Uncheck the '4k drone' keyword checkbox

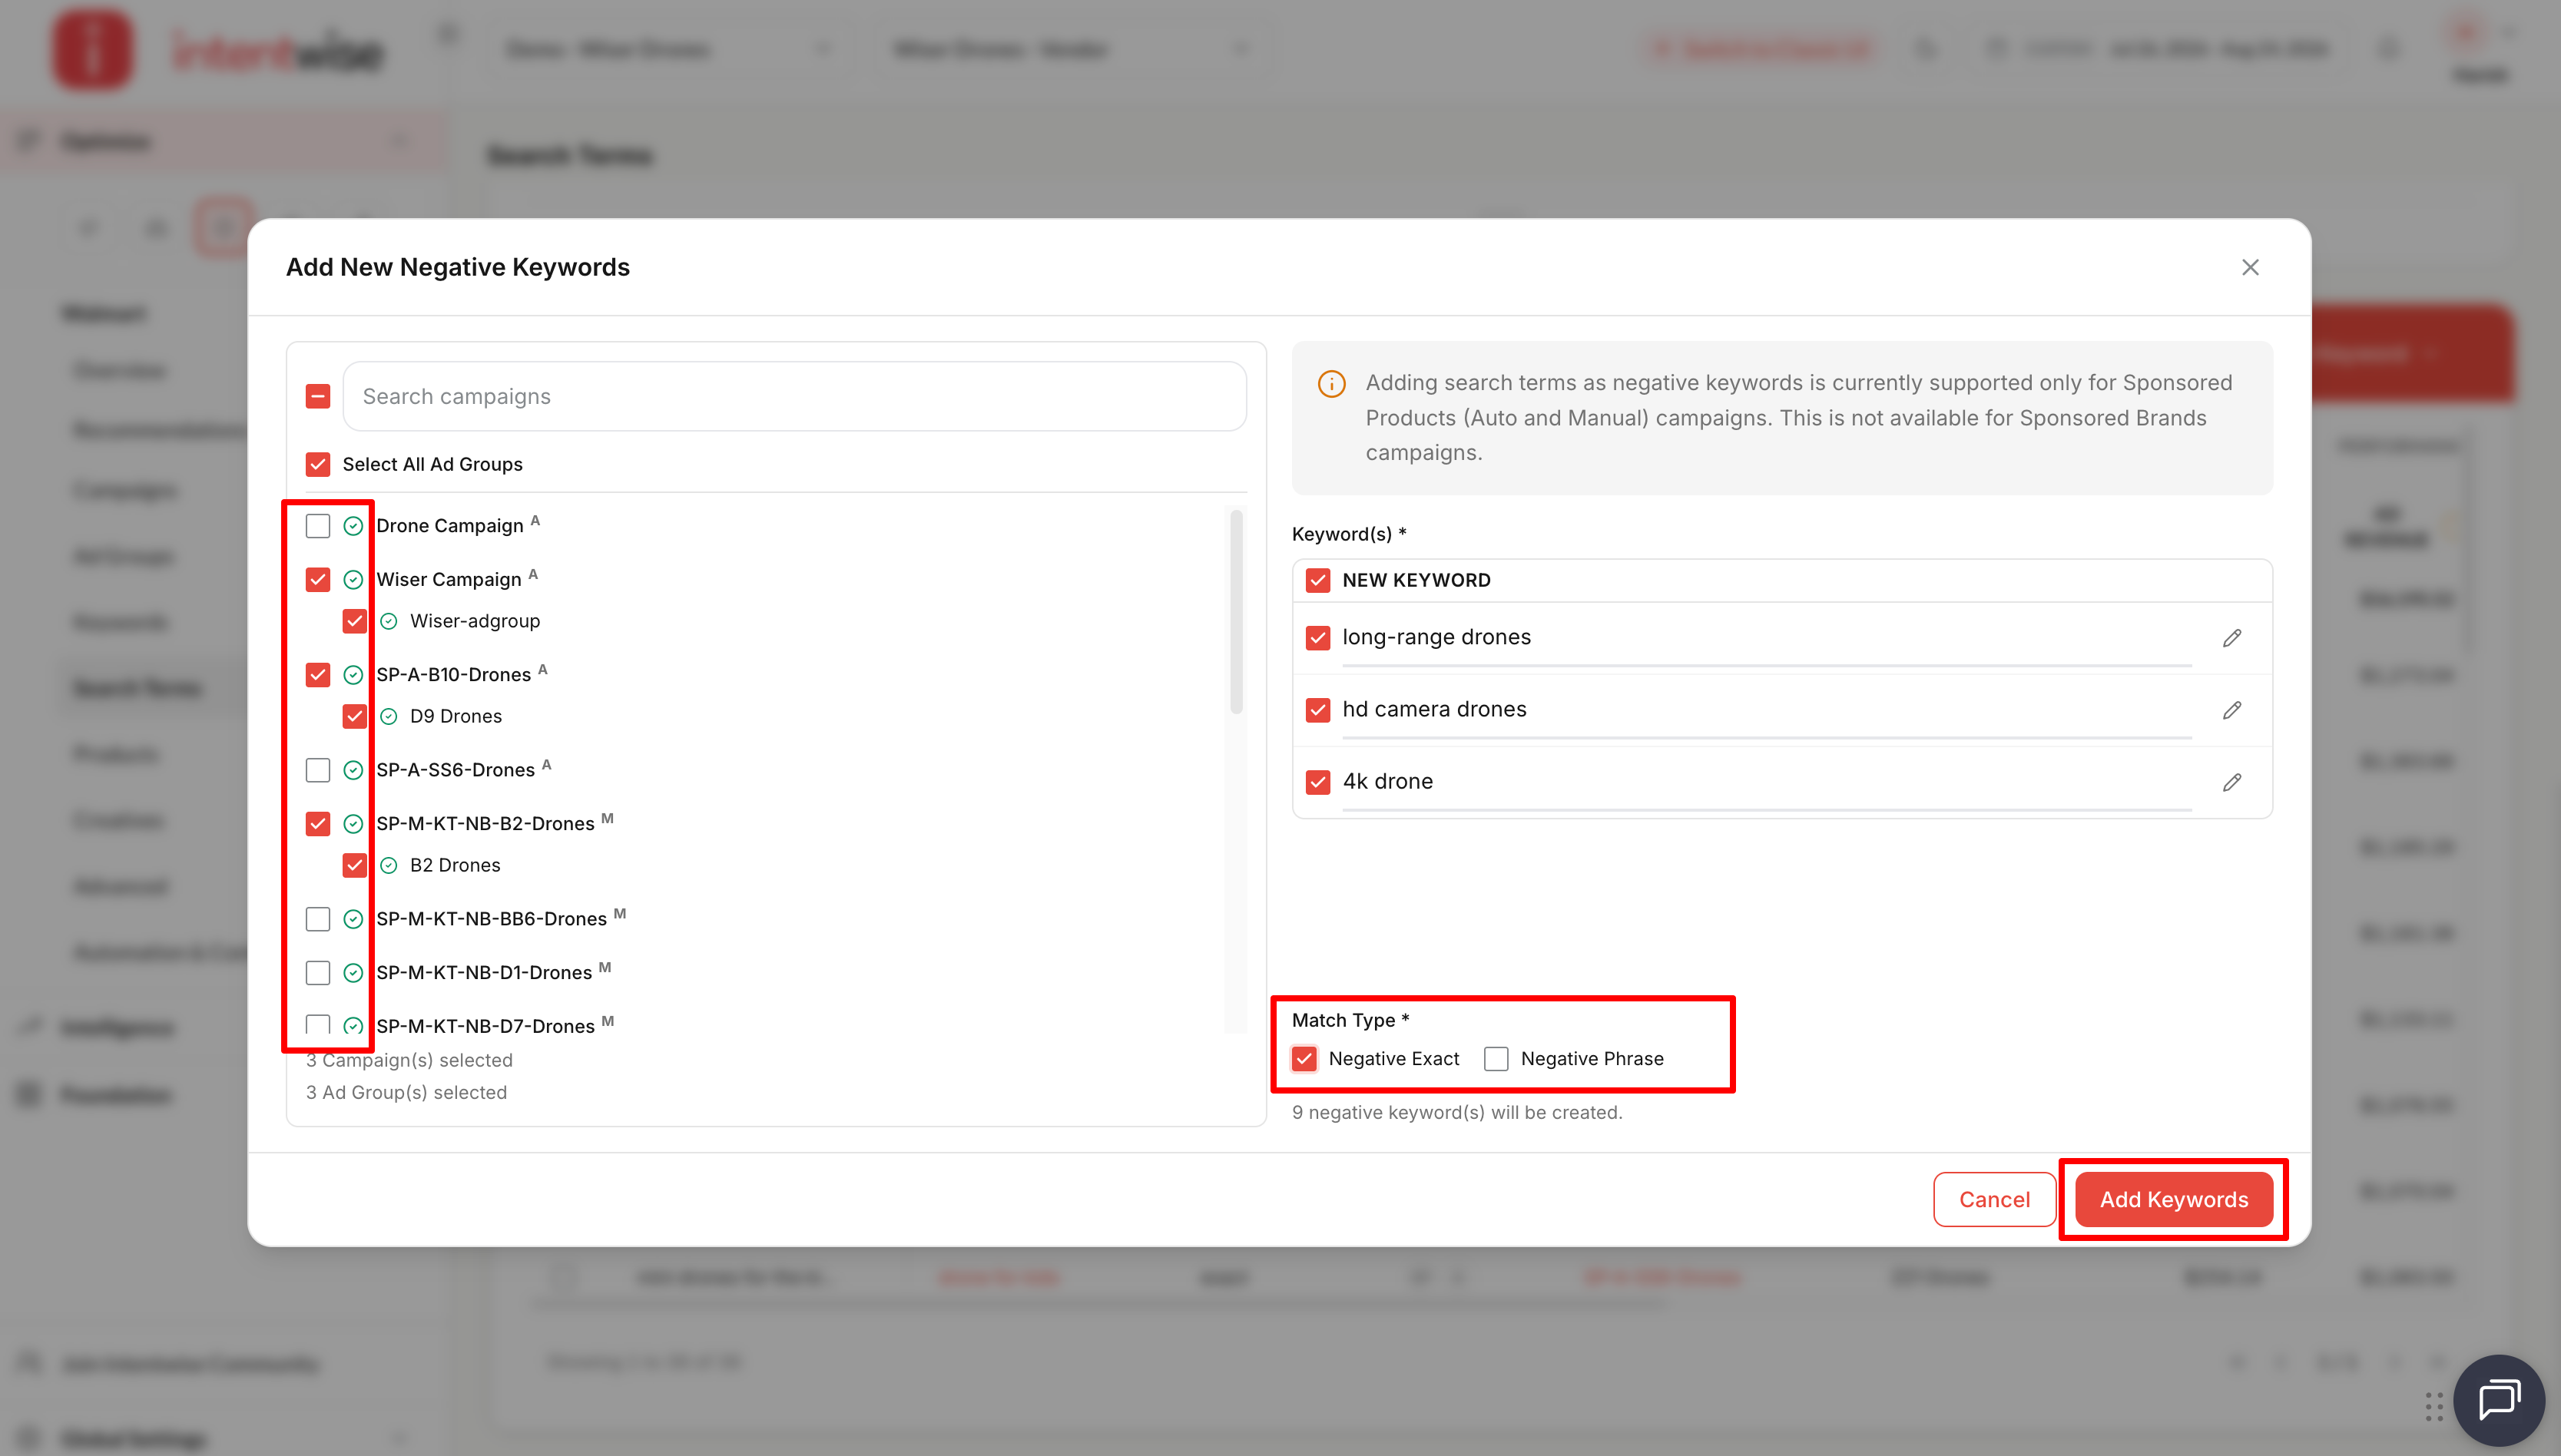click(x=1318, y=782)
